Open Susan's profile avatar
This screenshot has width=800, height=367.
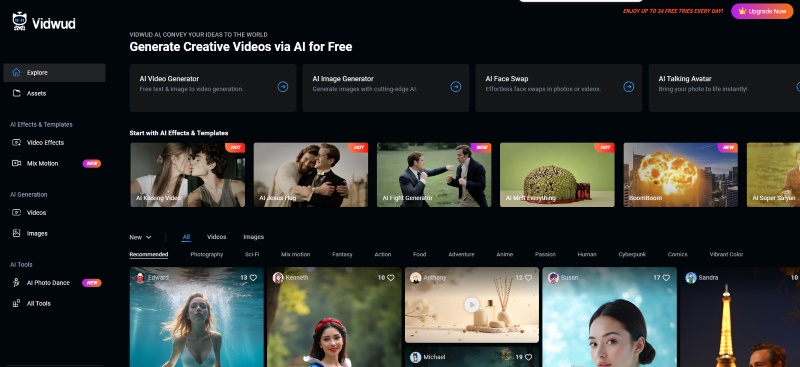tap(553, 278)
